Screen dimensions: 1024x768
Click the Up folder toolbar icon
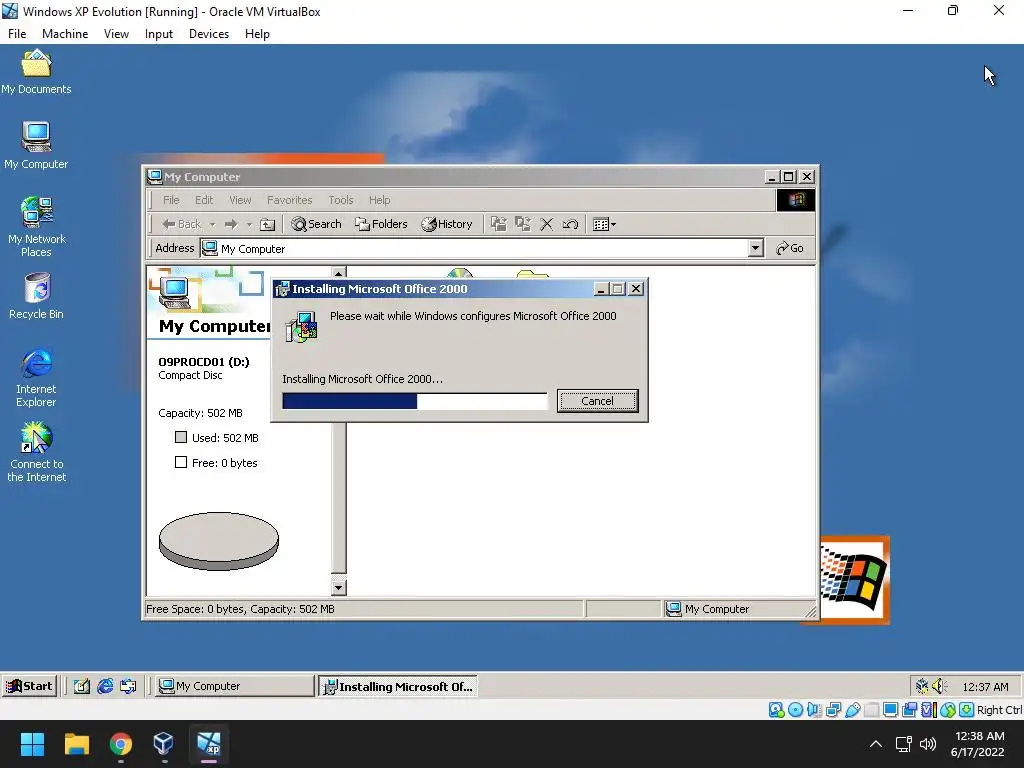tap(267, 224)
